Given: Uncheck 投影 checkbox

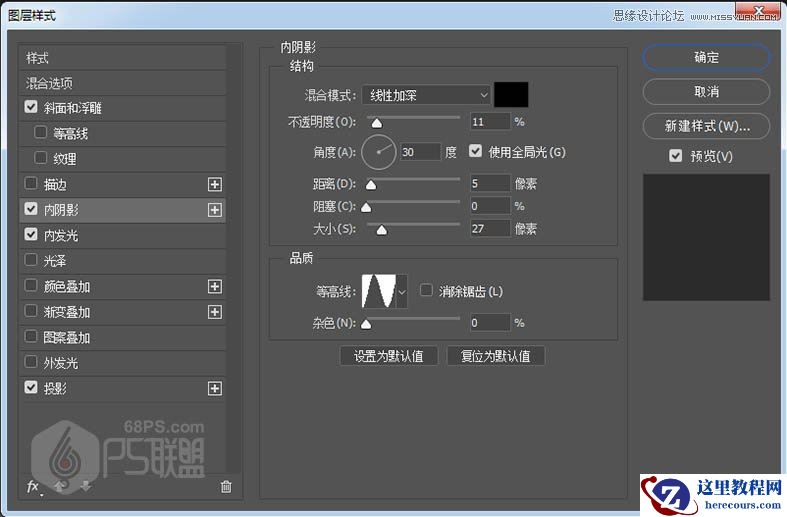Looking at the screenshot, I should click(x=31, y=387).
